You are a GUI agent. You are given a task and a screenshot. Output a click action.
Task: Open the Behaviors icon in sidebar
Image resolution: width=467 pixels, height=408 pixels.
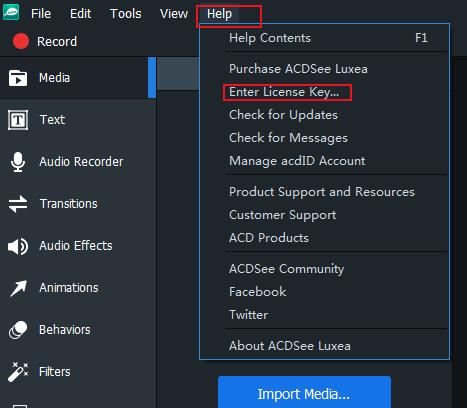pyautogui.click(x=18, y=330)
